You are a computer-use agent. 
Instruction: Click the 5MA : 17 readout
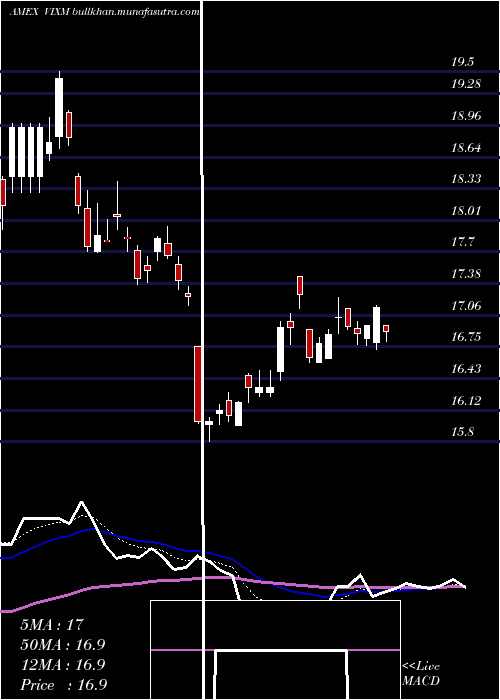pos(52,624)
